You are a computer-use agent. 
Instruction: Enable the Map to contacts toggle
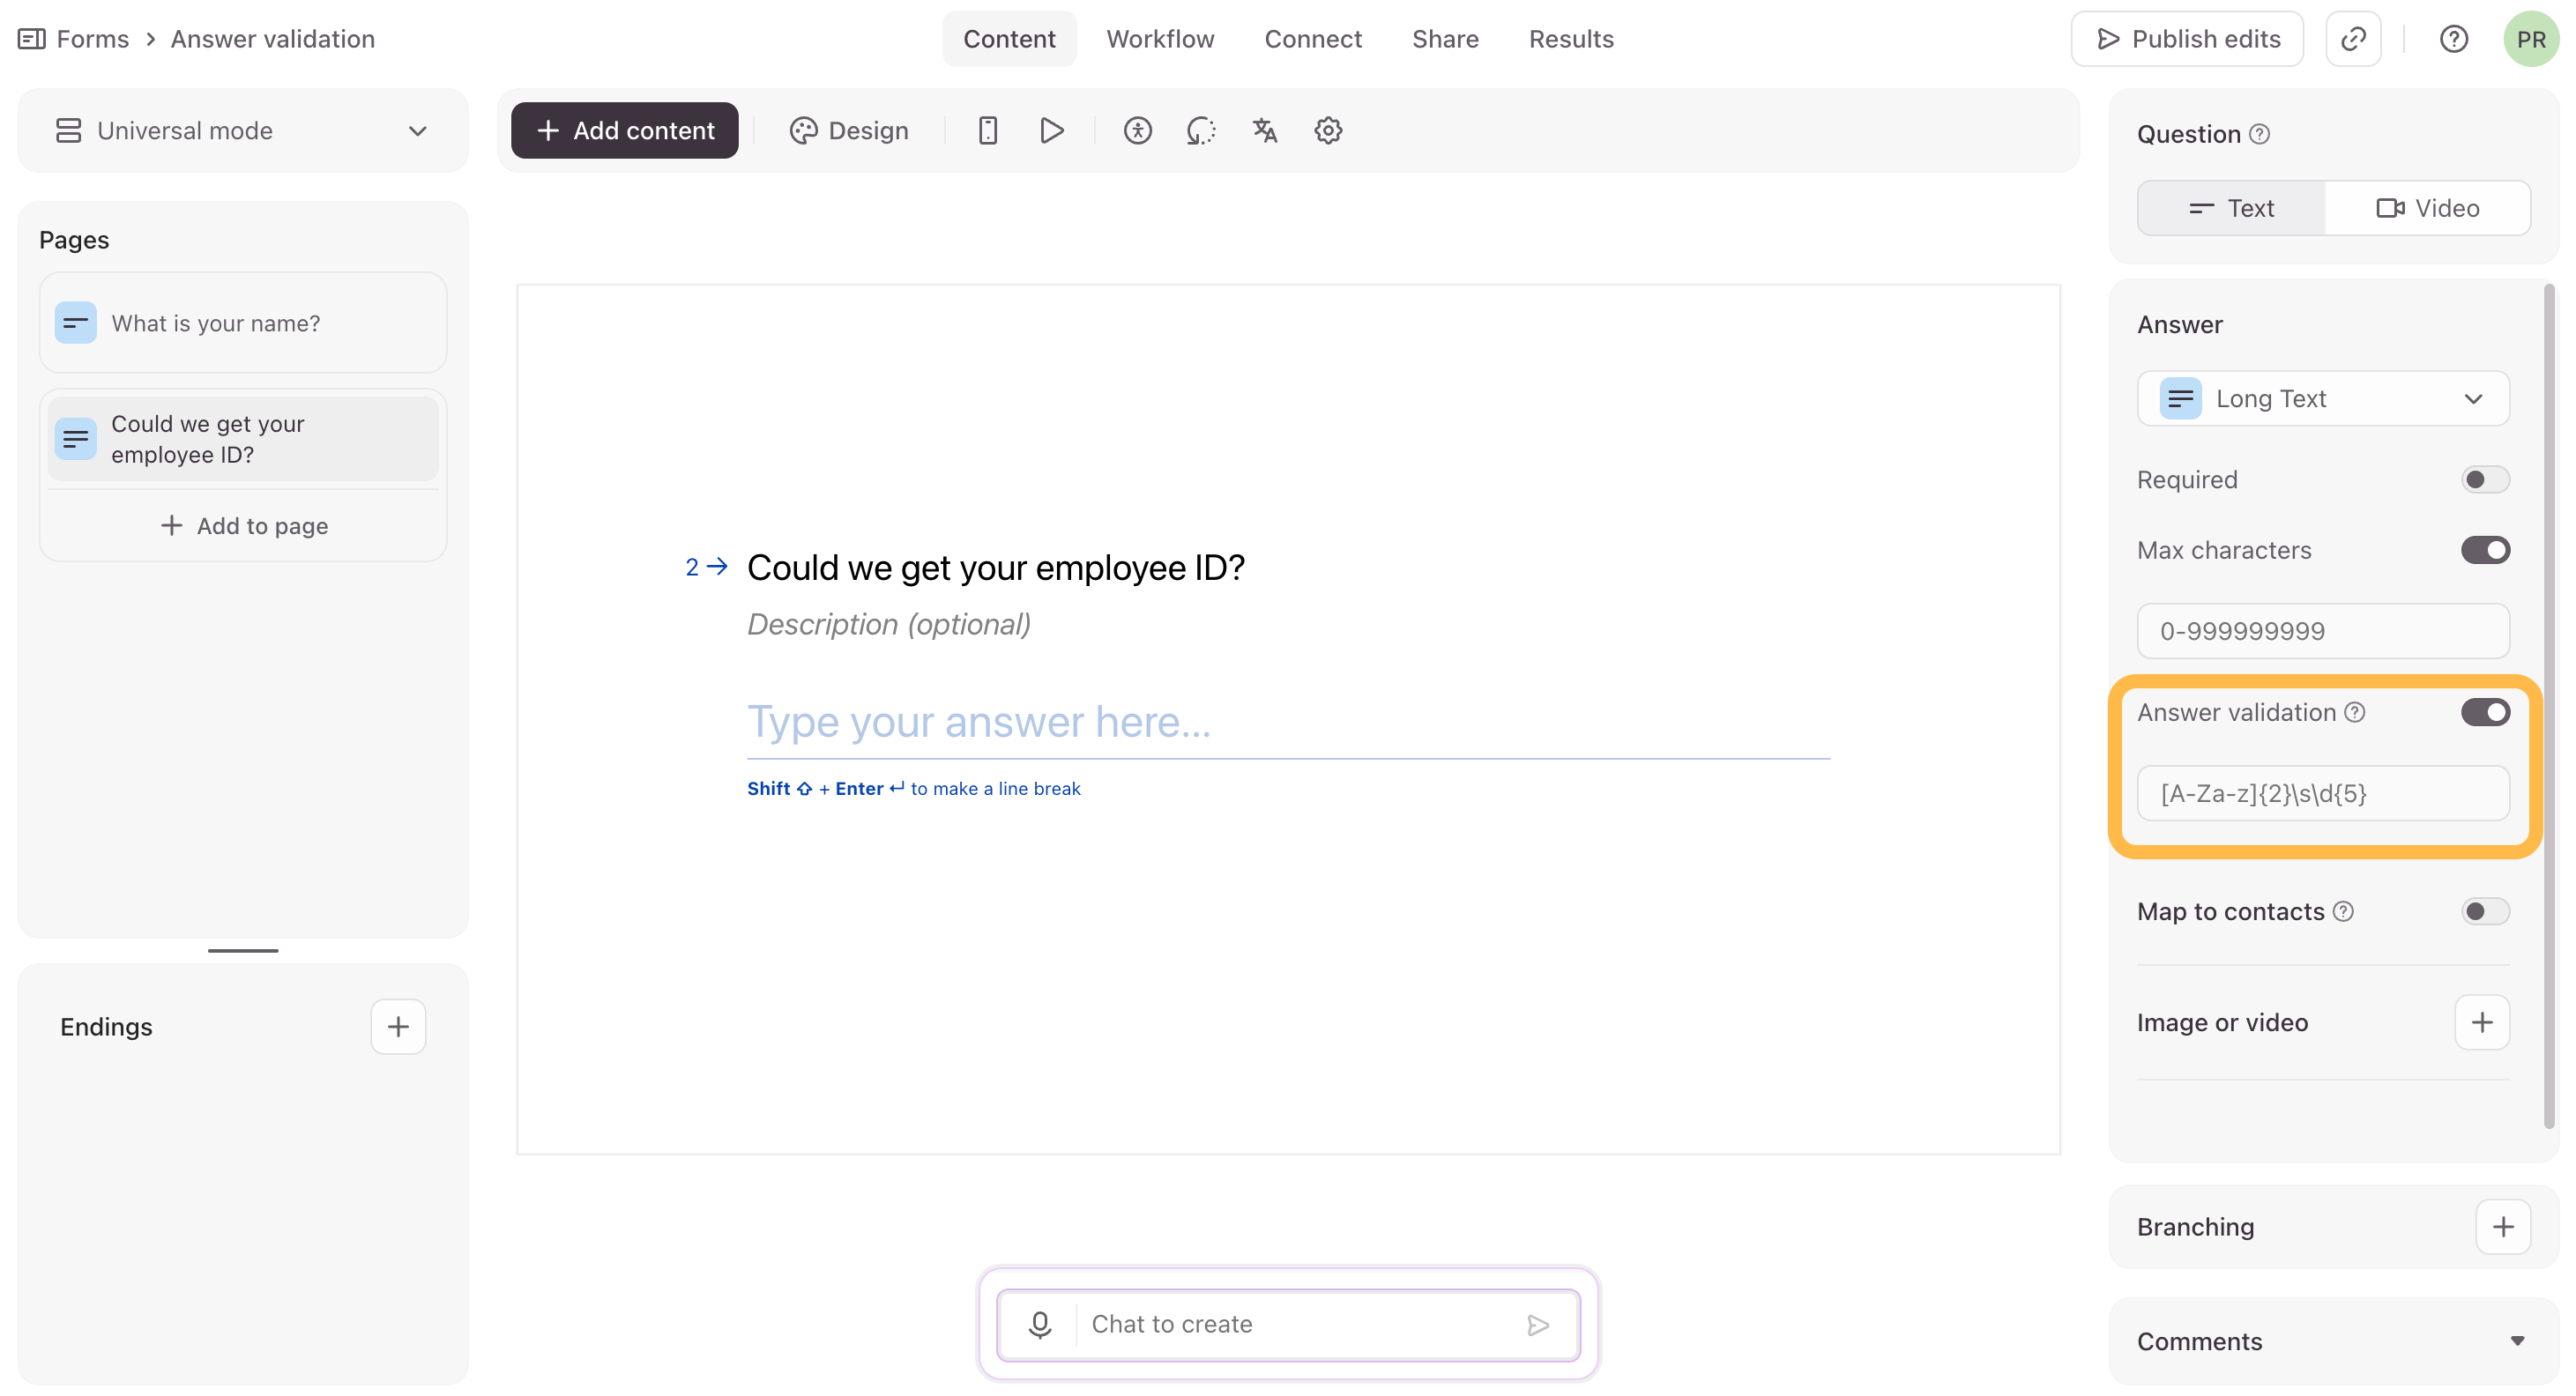point(2484,911)
